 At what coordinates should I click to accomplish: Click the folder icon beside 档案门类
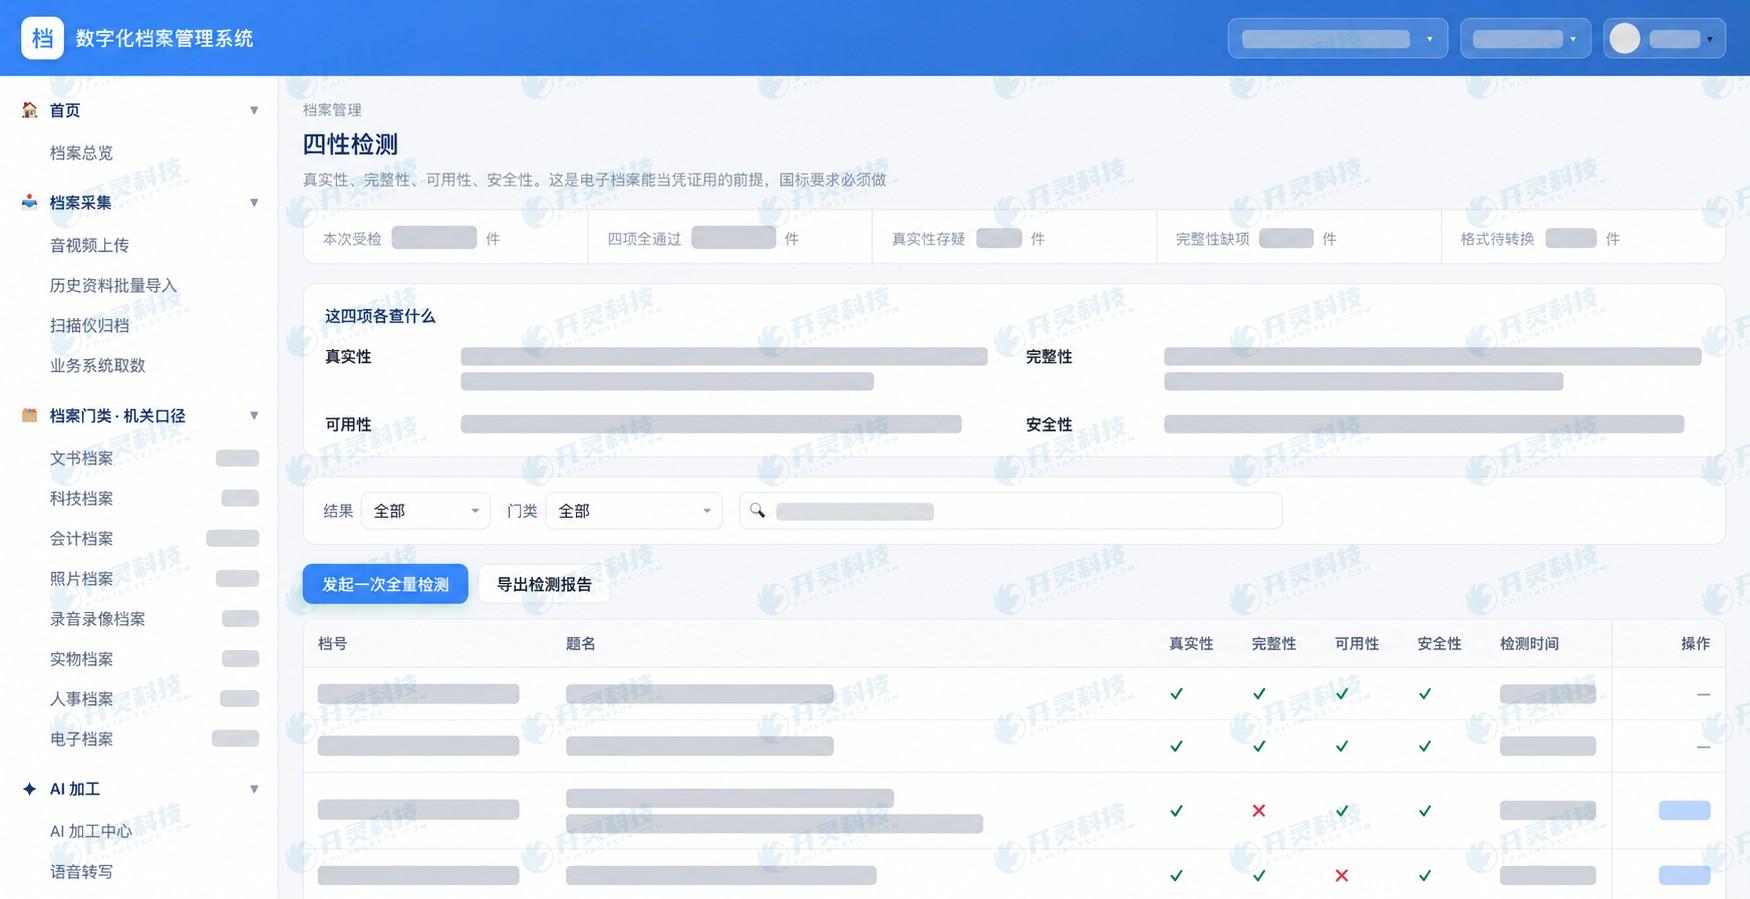click(30, 415)
